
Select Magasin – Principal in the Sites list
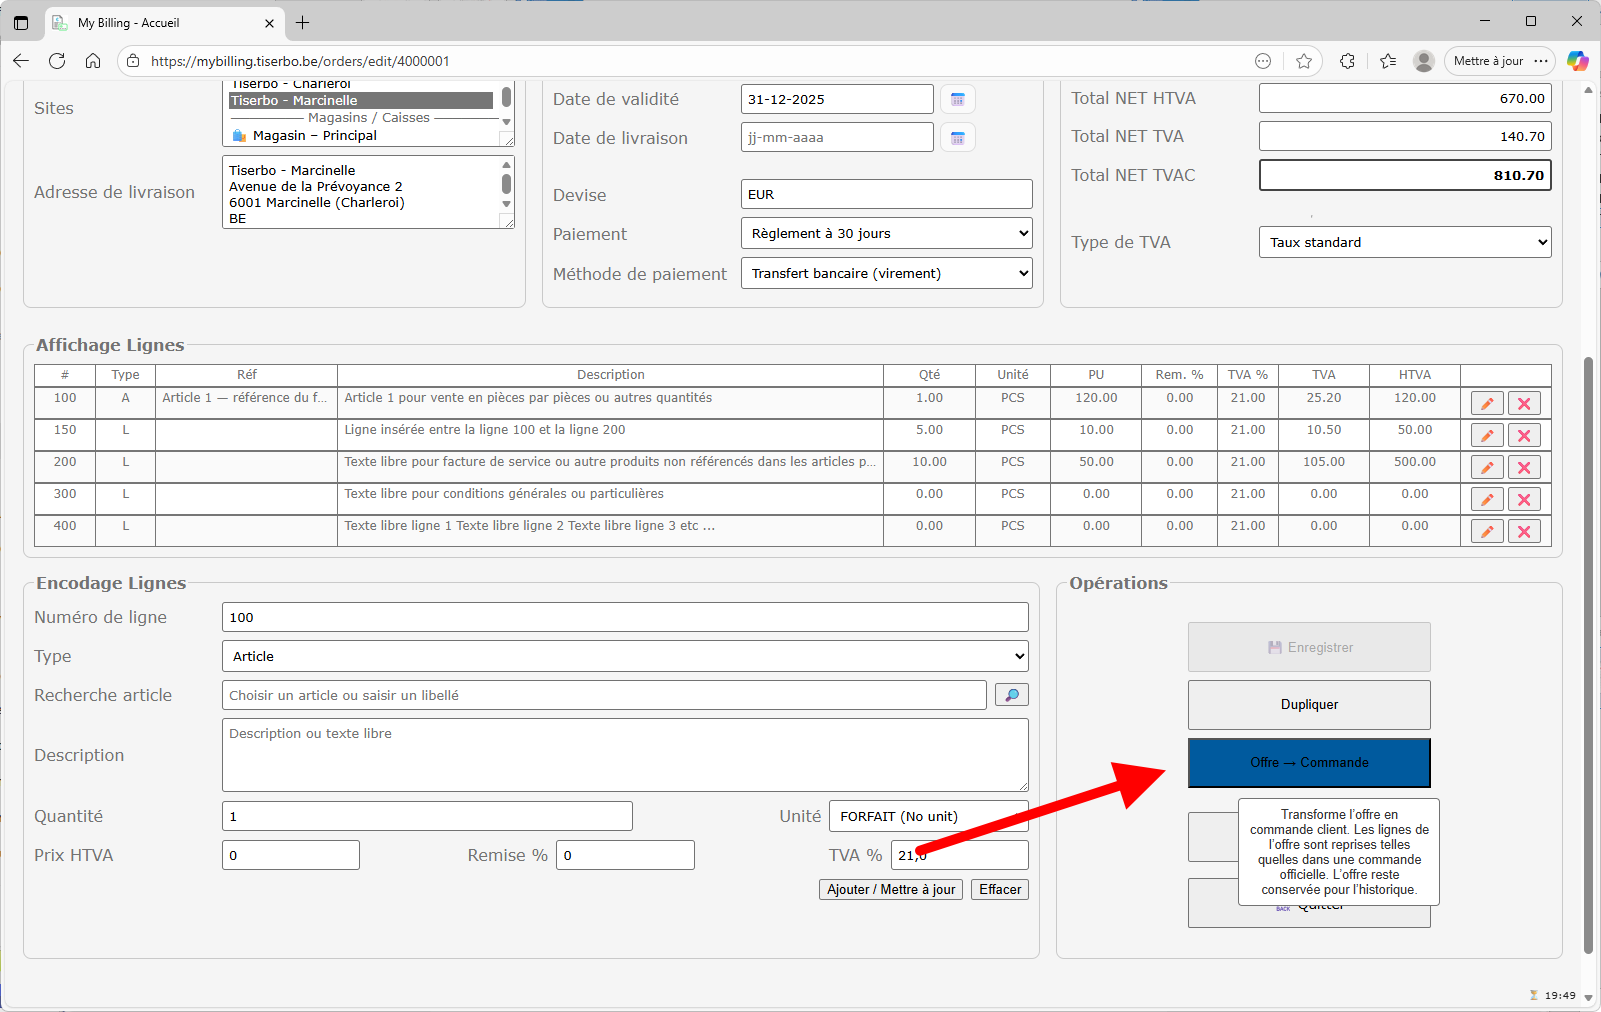tap(314, 136)
